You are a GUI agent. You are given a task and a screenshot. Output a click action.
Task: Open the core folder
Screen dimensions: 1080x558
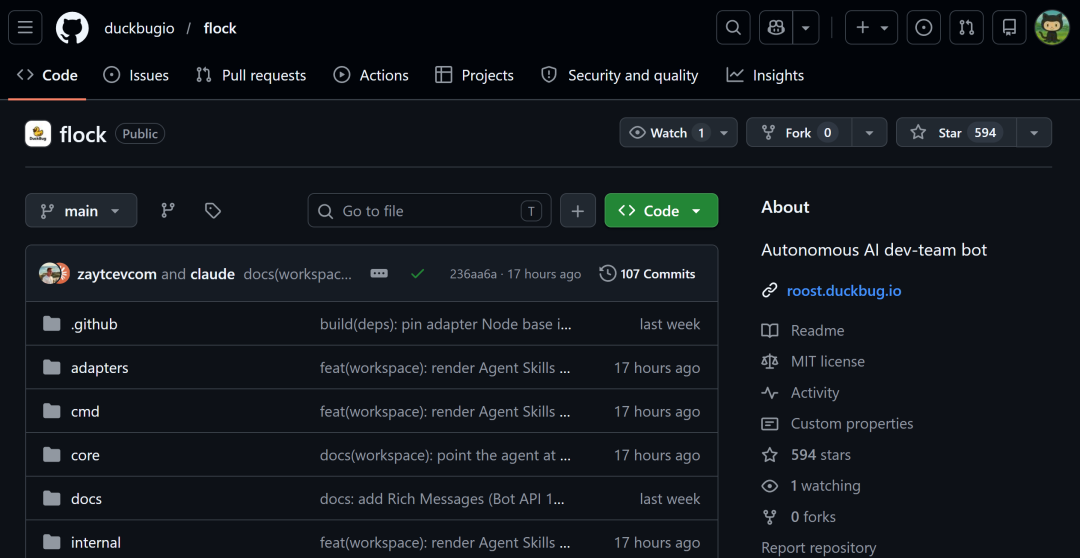(x=85, y=455)
